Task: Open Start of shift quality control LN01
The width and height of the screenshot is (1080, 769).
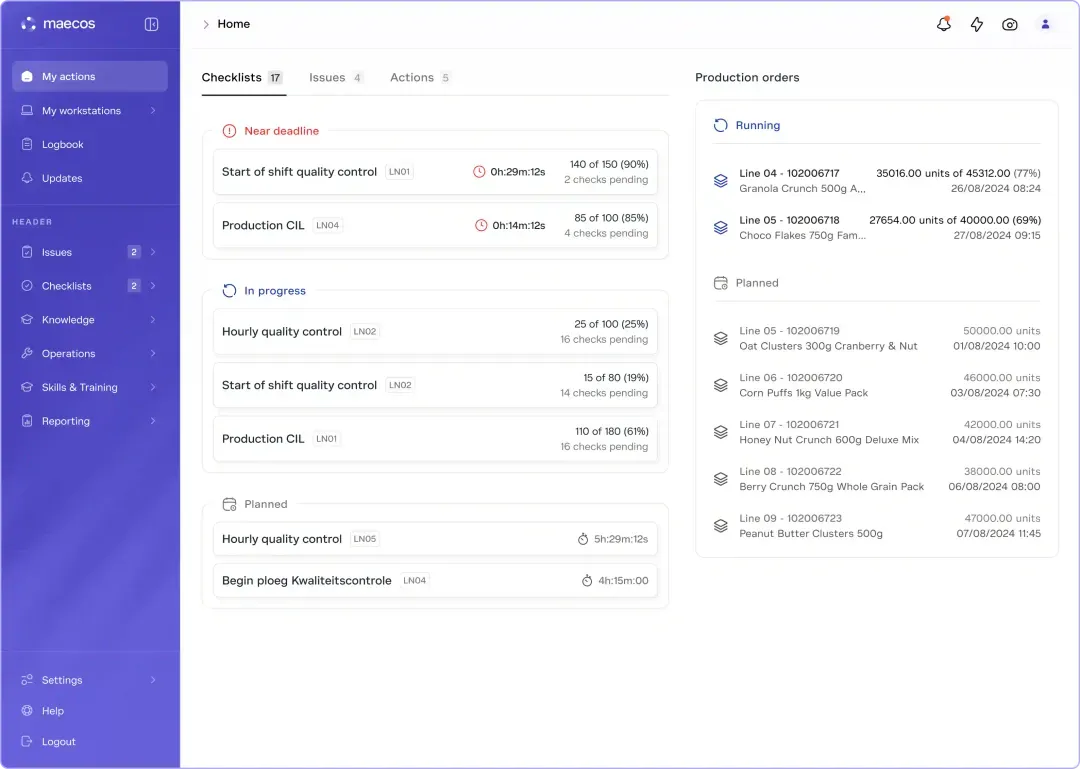Action: (435, 172)
